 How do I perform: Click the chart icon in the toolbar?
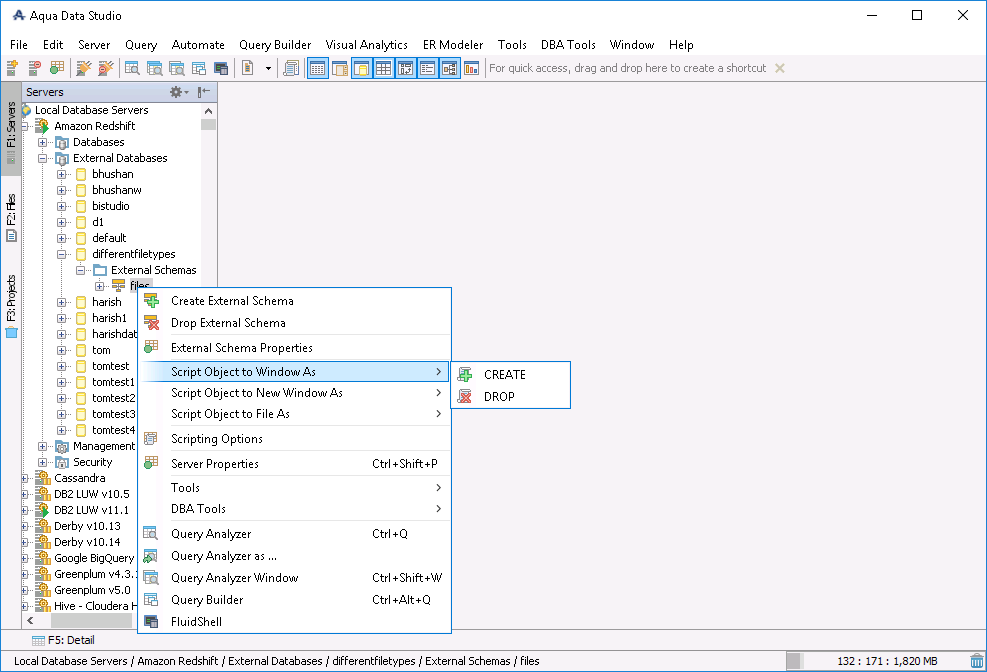[x=471, y=68]
